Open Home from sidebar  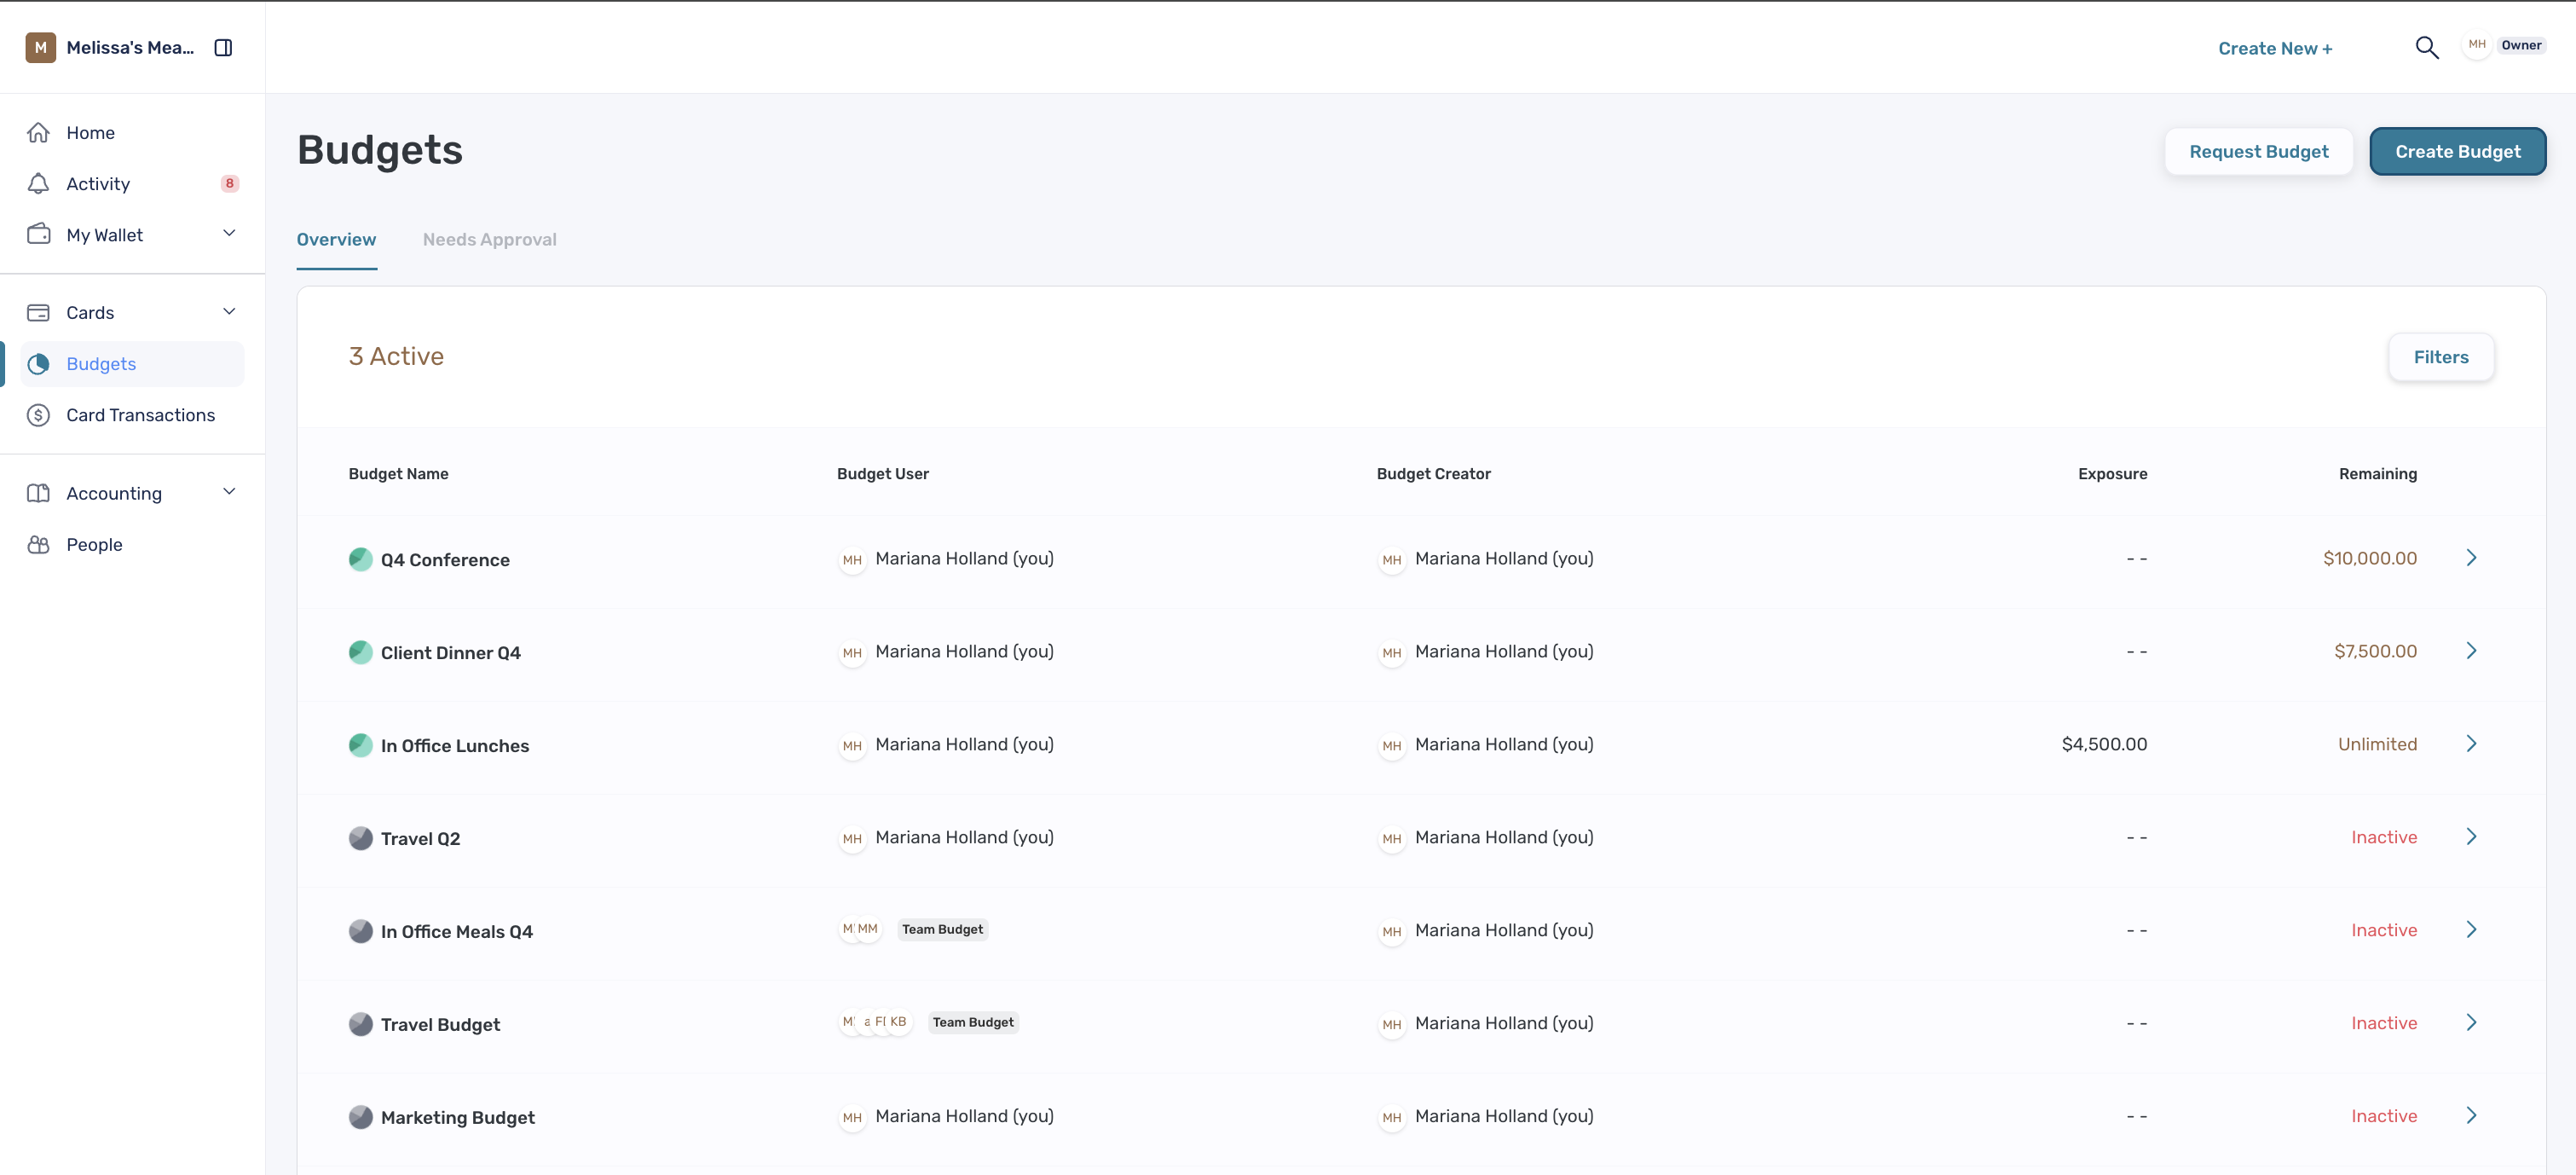(90, 132)
